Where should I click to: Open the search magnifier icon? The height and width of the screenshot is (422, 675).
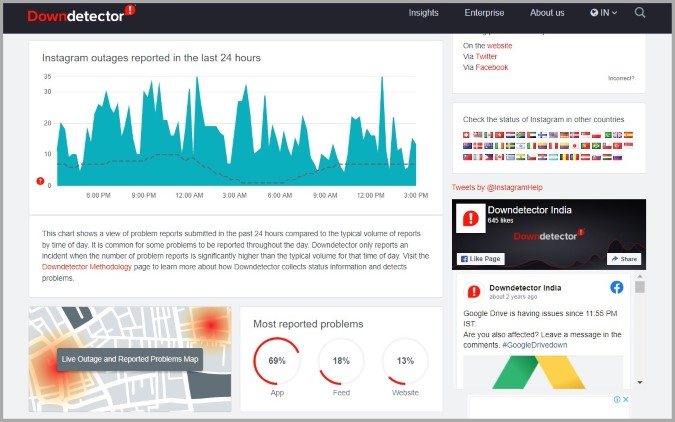(x=640, y=12)
